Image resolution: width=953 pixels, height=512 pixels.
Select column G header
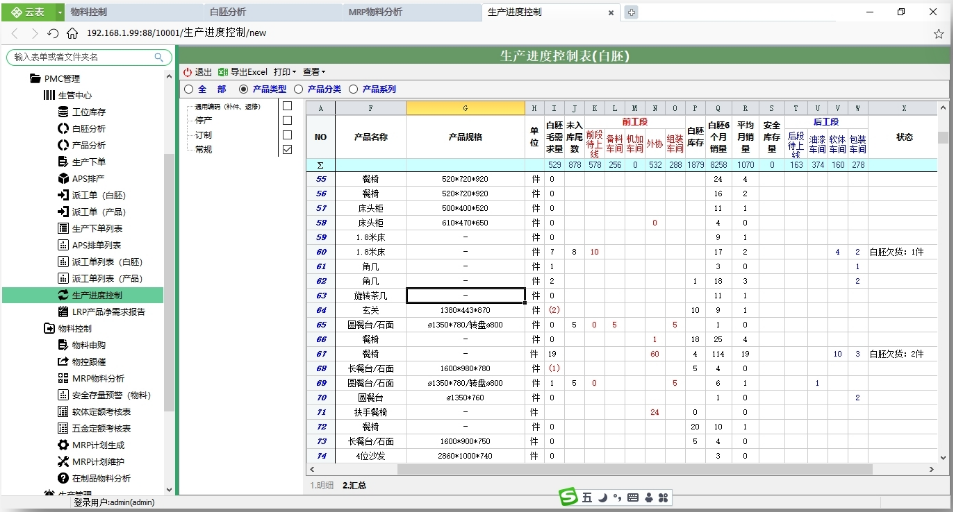466,108
